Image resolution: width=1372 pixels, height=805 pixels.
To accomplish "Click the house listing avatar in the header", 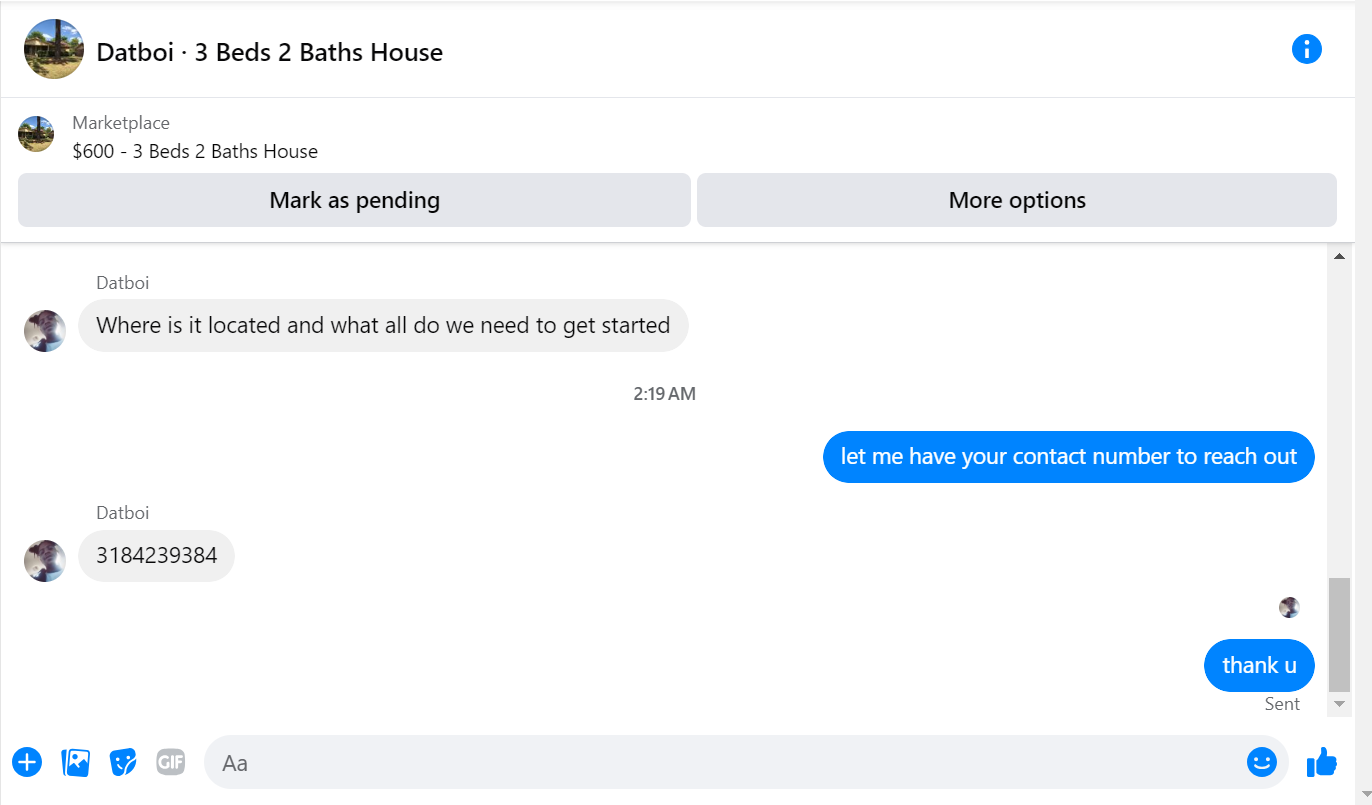I will tap(54, 49).
